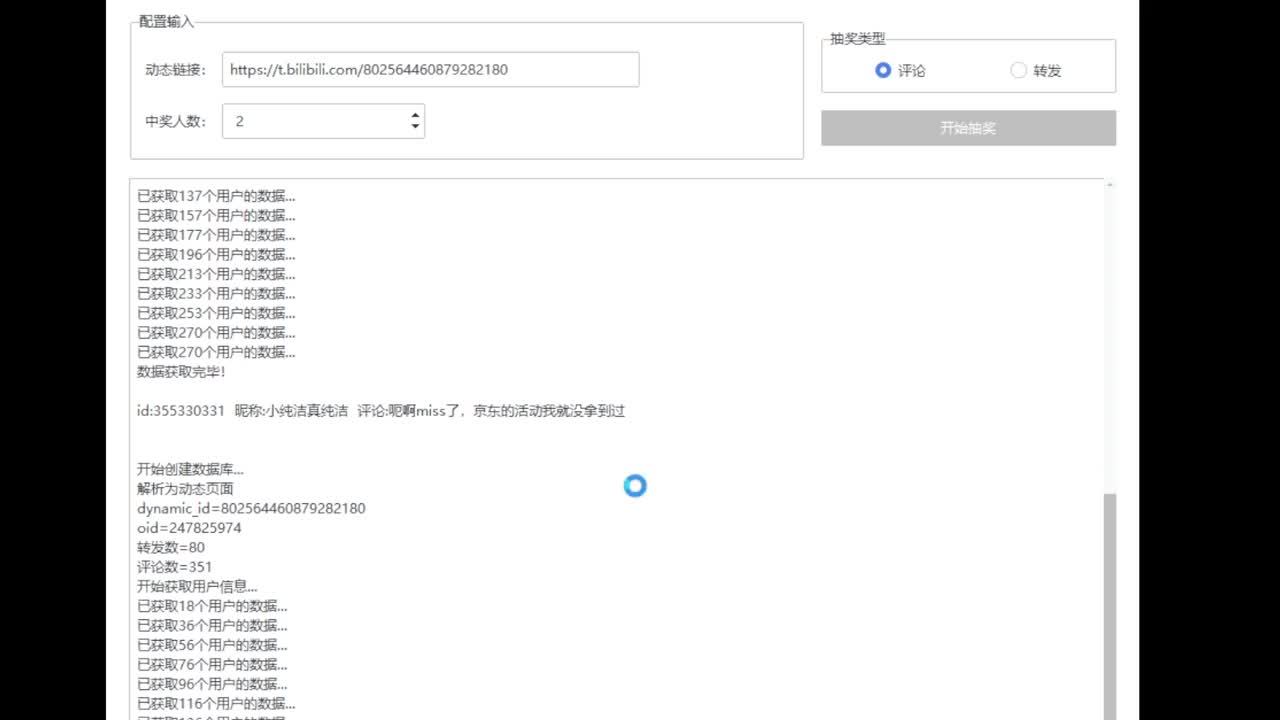Click the 评论数=351 log entry
1280x720 pixels.
[x=175, y=567]
